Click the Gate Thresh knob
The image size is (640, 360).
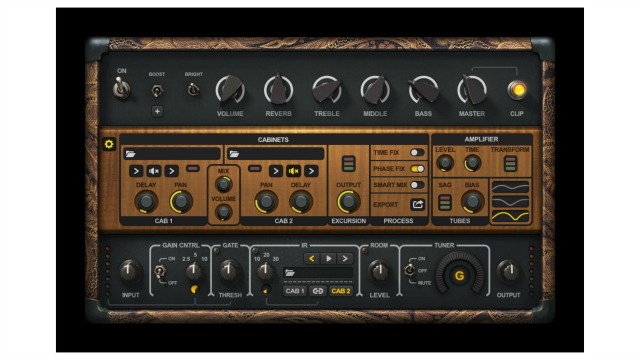[230, 271]
